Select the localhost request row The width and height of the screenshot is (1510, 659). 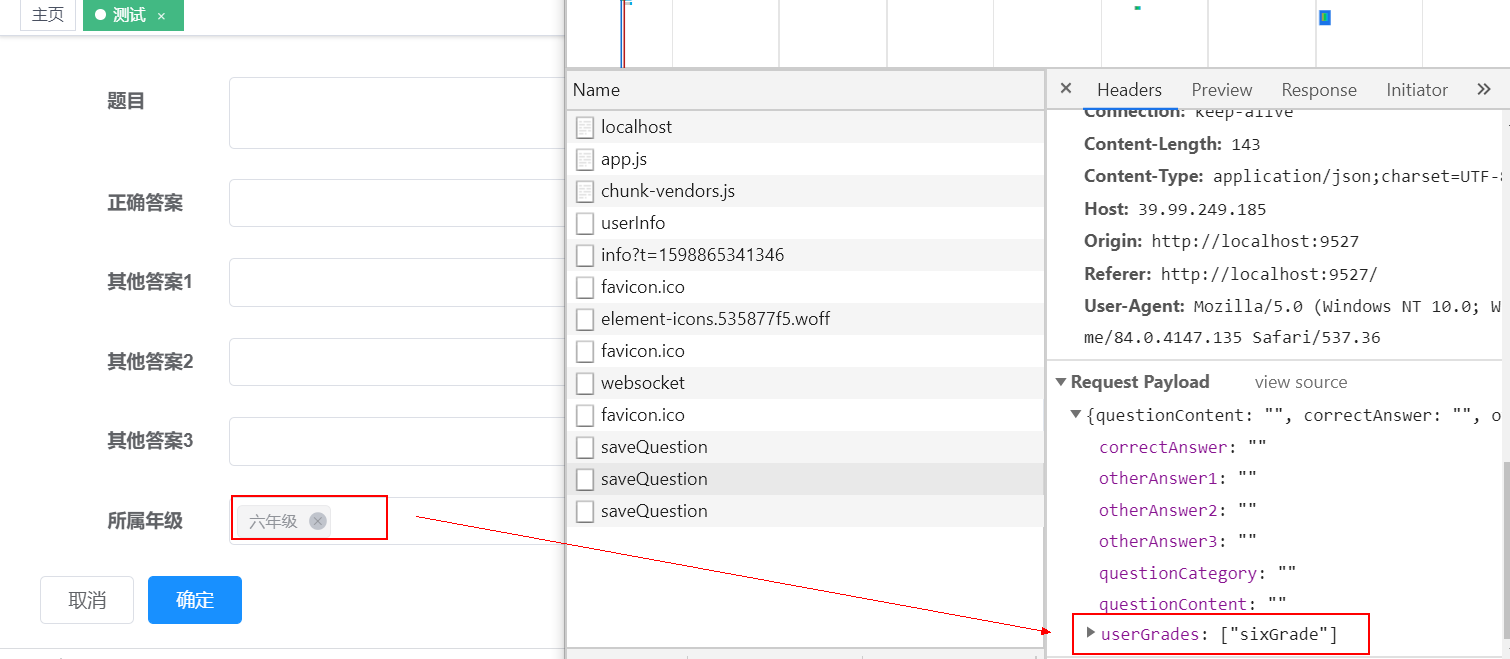806,127
